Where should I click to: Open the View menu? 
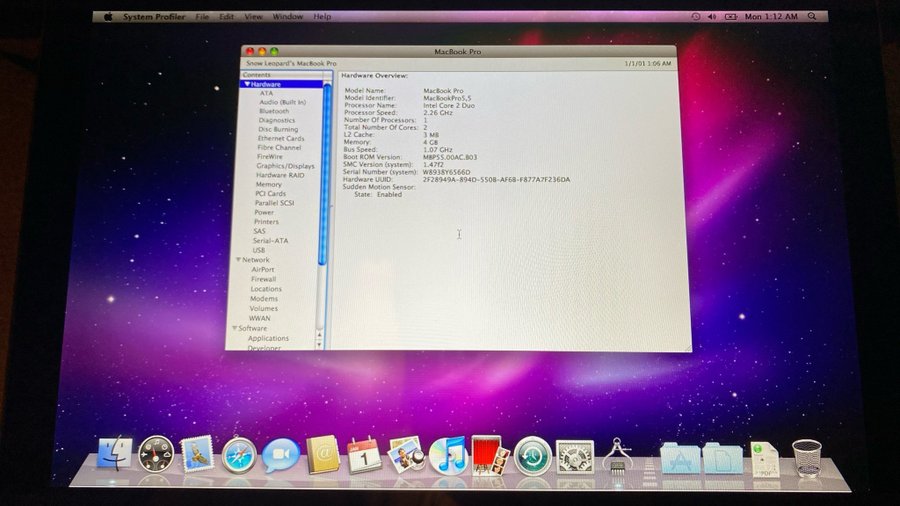(x=254, y=17)
